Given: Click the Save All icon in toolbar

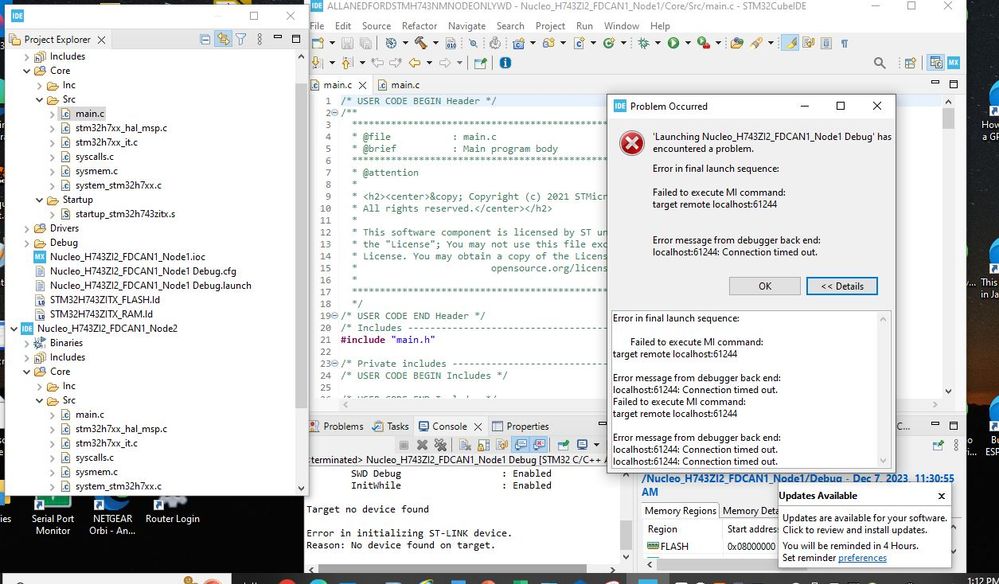Looking at the screenshot, I should (x=366, y=43).
